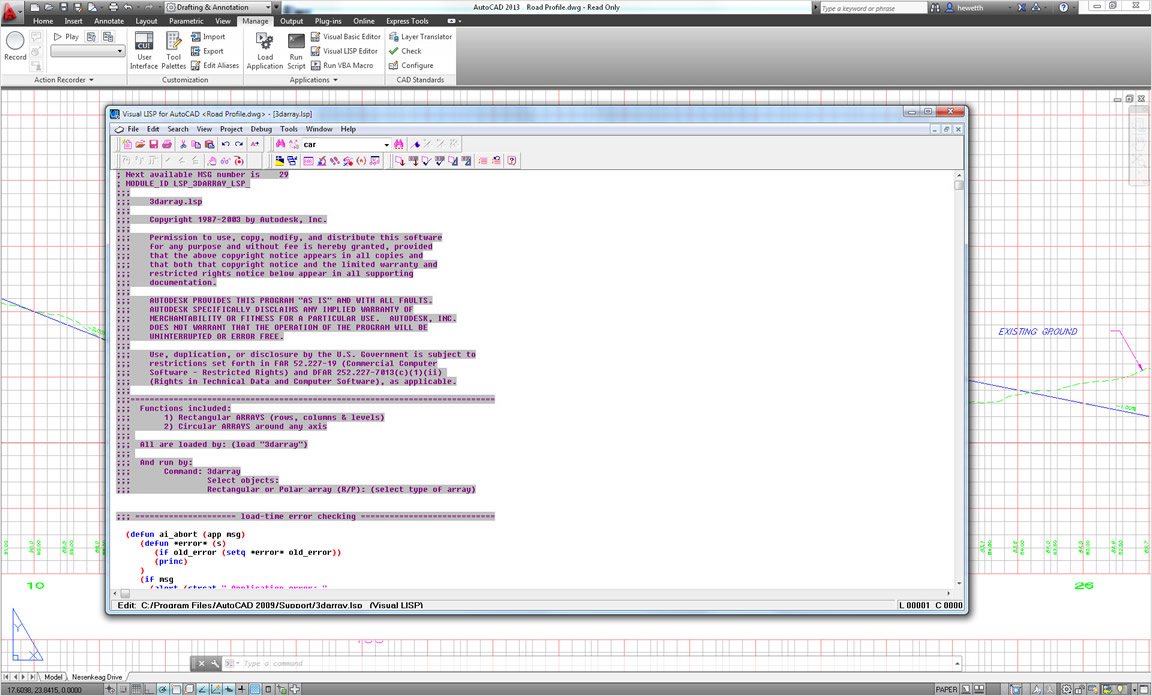1152x696 pixels.
Task: Click Visual LISP Editor button
Action: click(x=344, y=51)
